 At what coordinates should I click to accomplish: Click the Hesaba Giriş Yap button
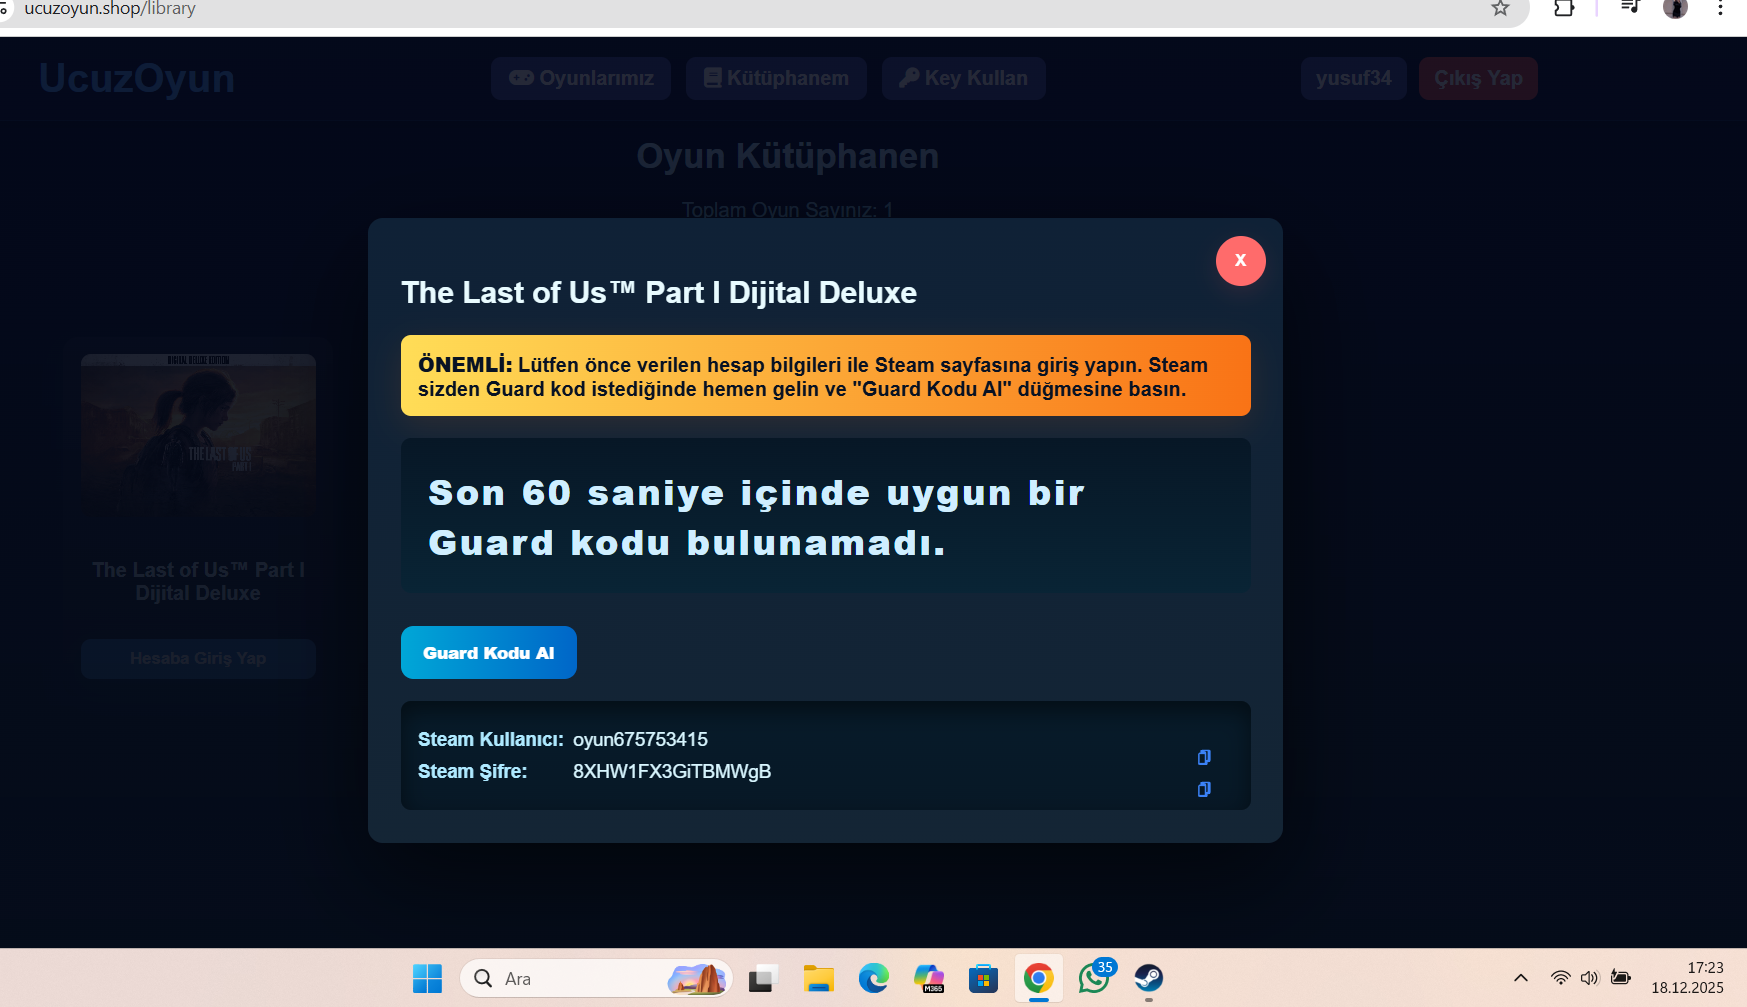(198, 658)
